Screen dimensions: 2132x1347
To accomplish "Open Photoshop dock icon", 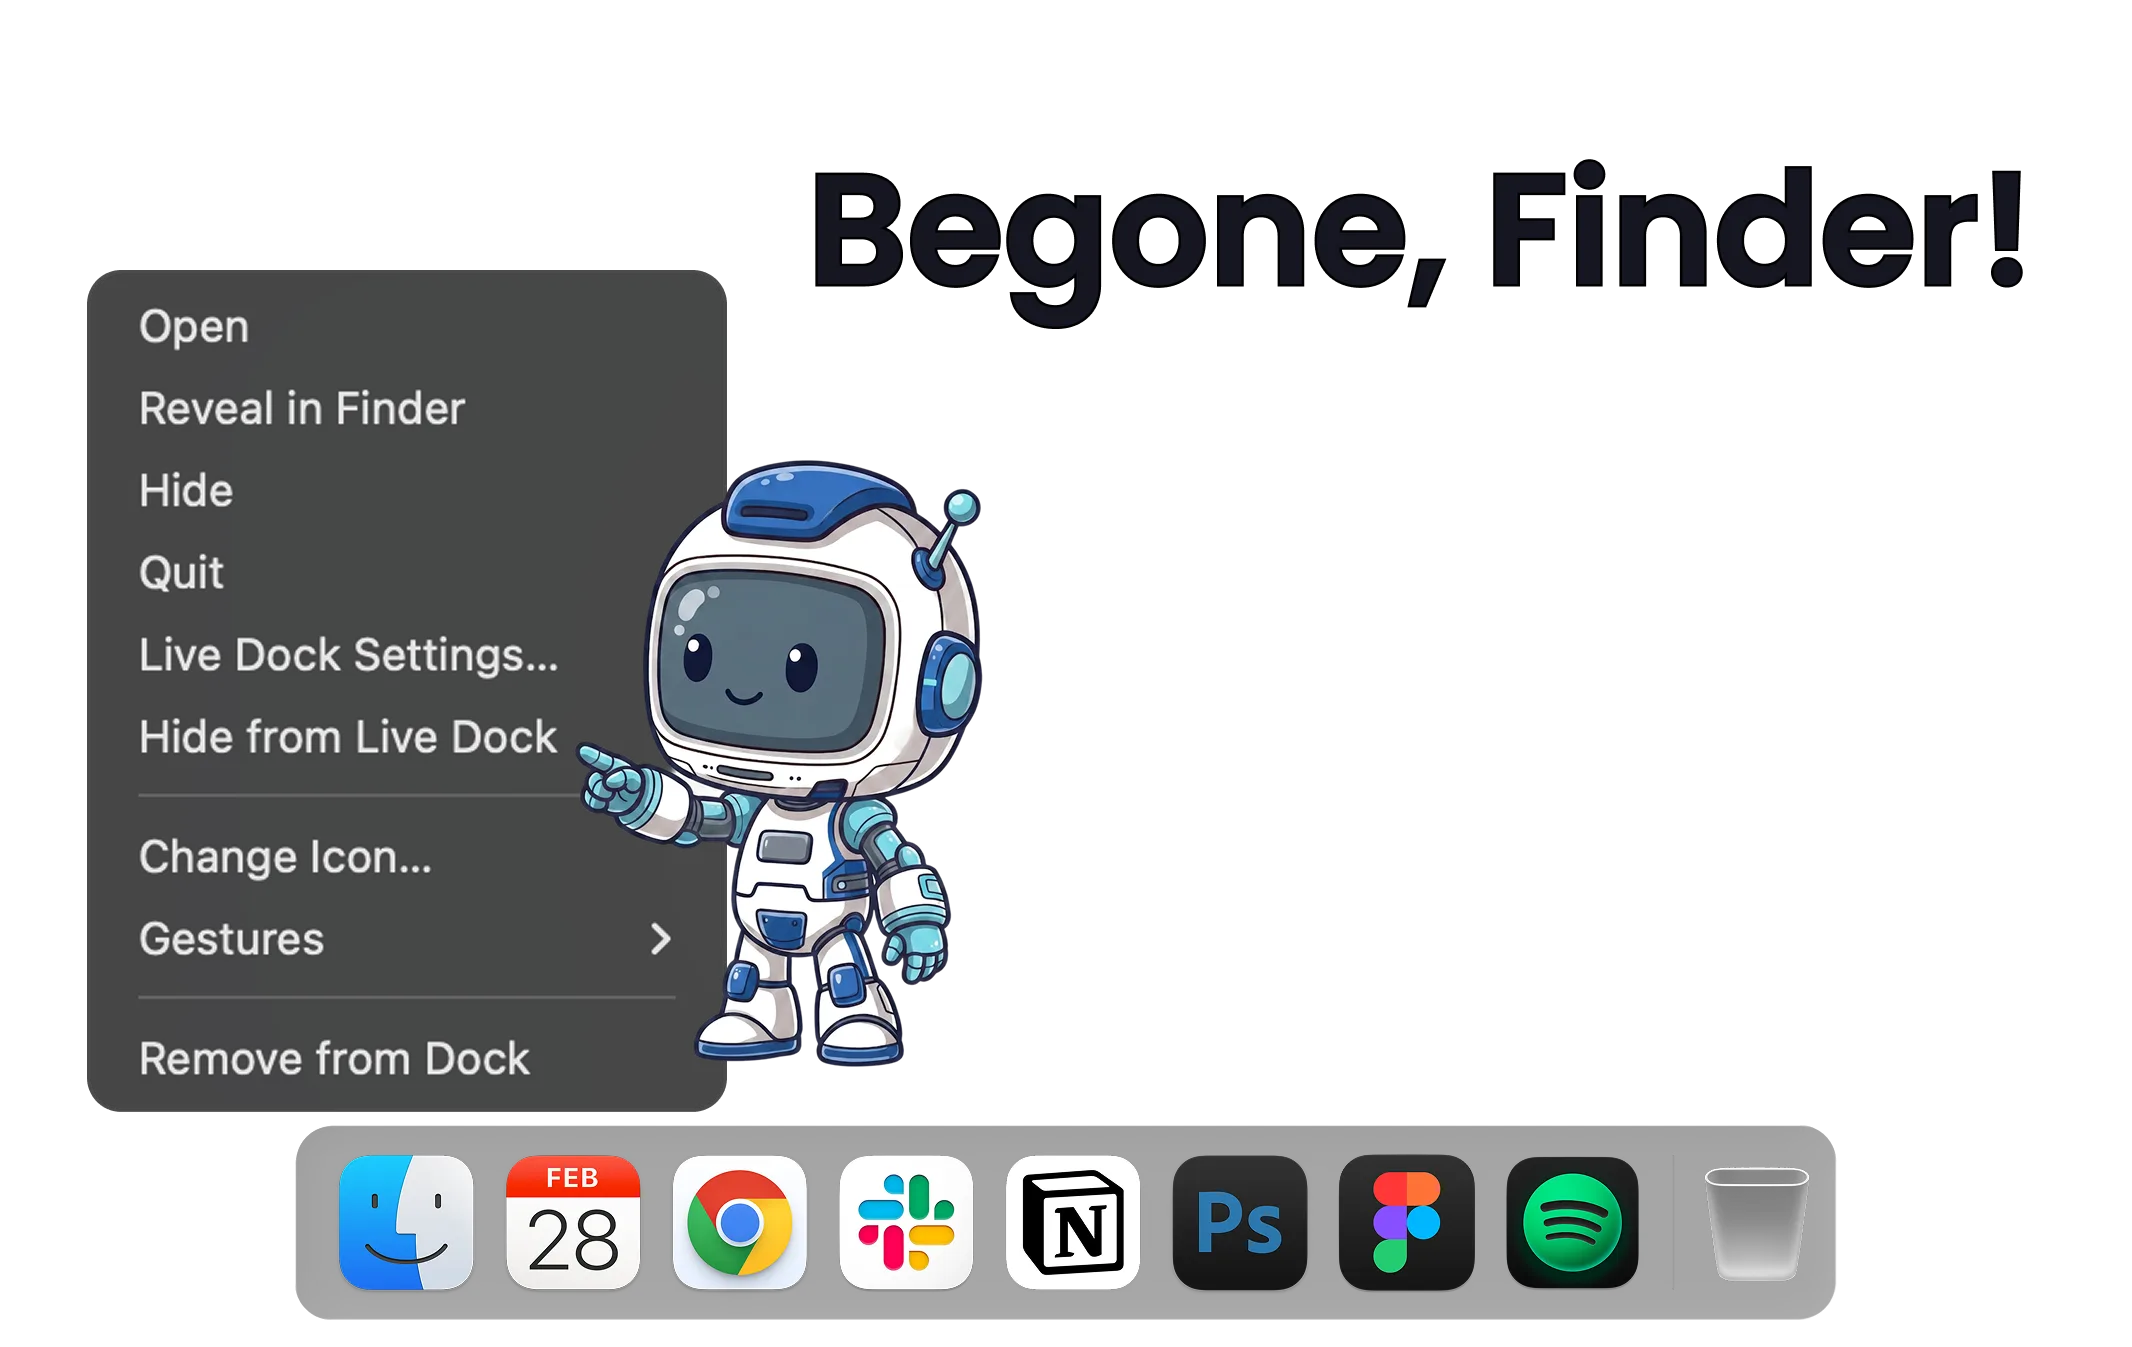I will [1239, 1222].
